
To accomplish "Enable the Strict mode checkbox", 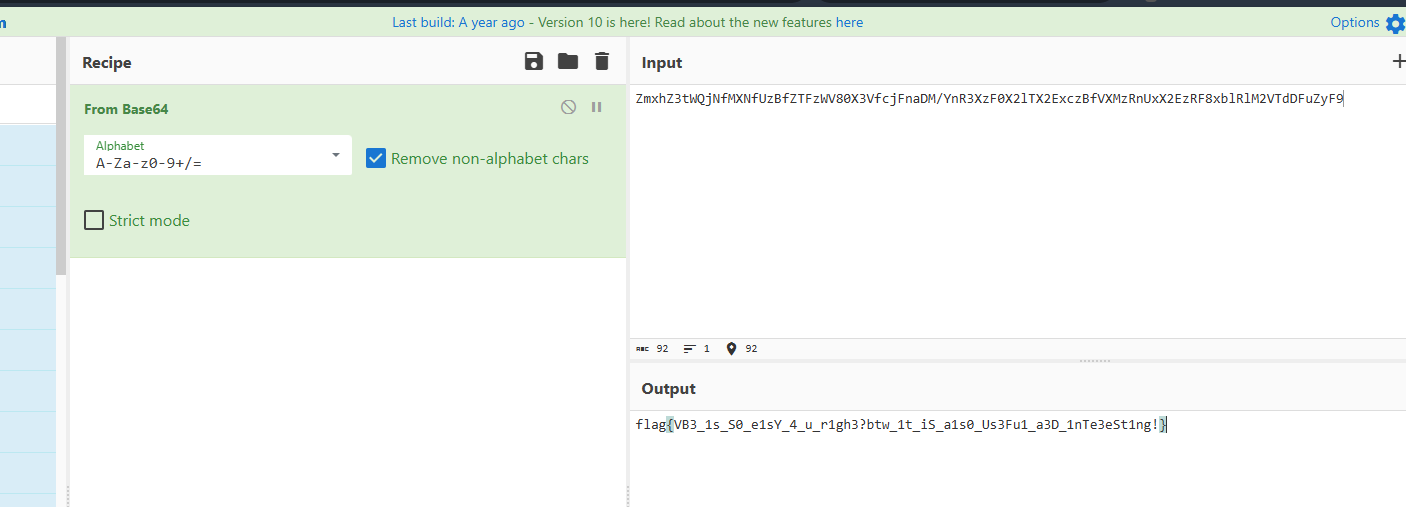I will 94,220.
